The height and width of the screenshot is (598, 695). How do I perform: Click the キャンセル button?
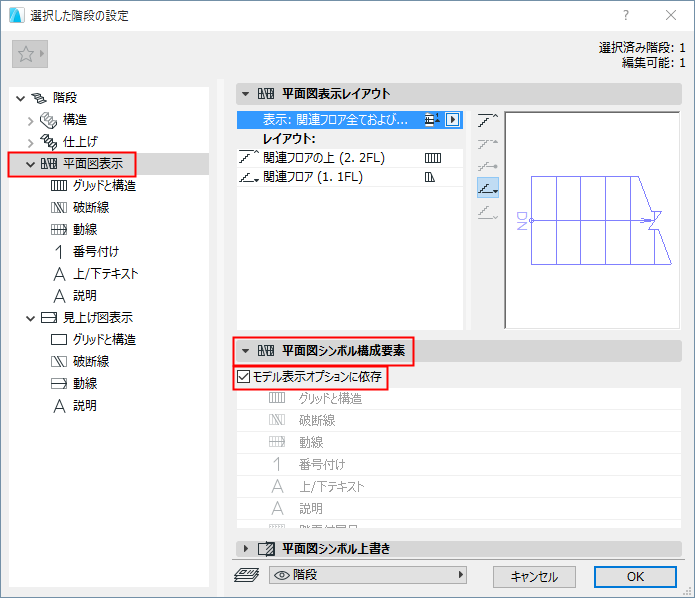click(534, 577)
